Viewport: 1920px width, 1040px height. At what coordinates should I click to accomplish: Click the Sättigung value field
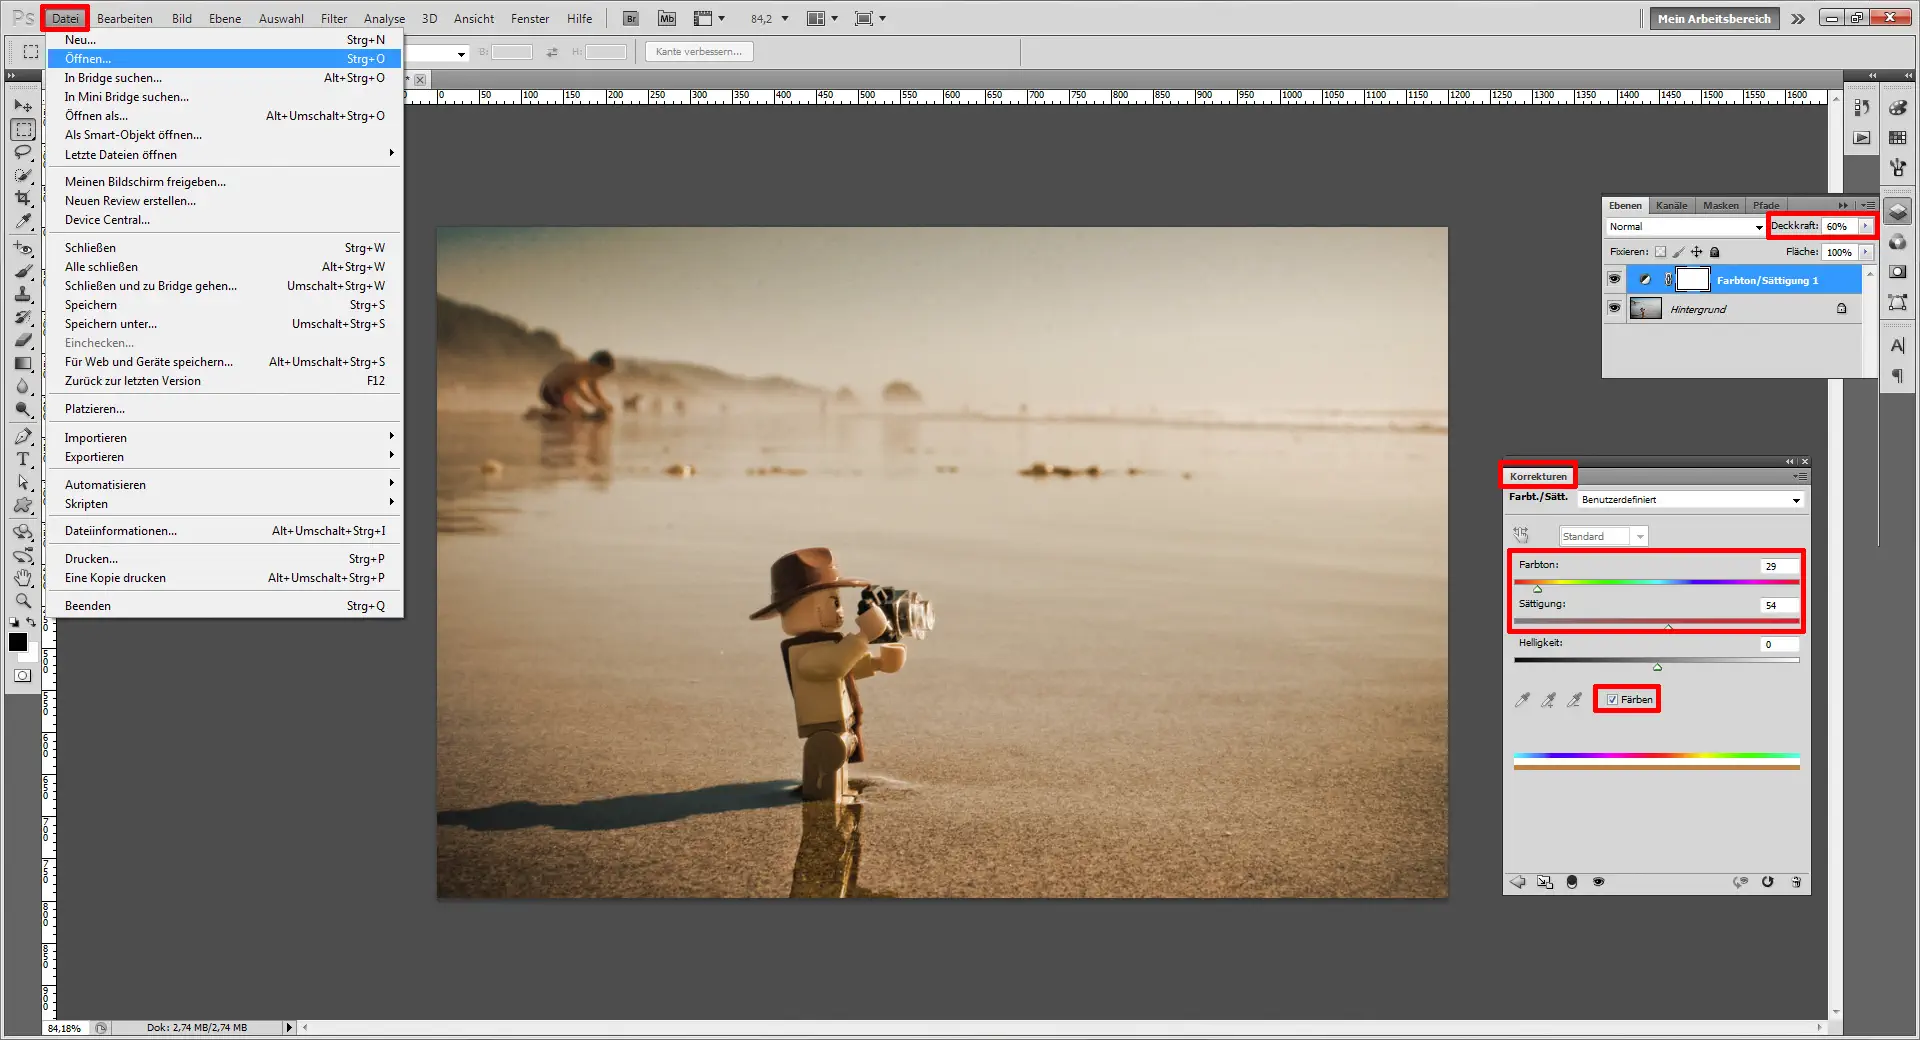[1778, 605]
